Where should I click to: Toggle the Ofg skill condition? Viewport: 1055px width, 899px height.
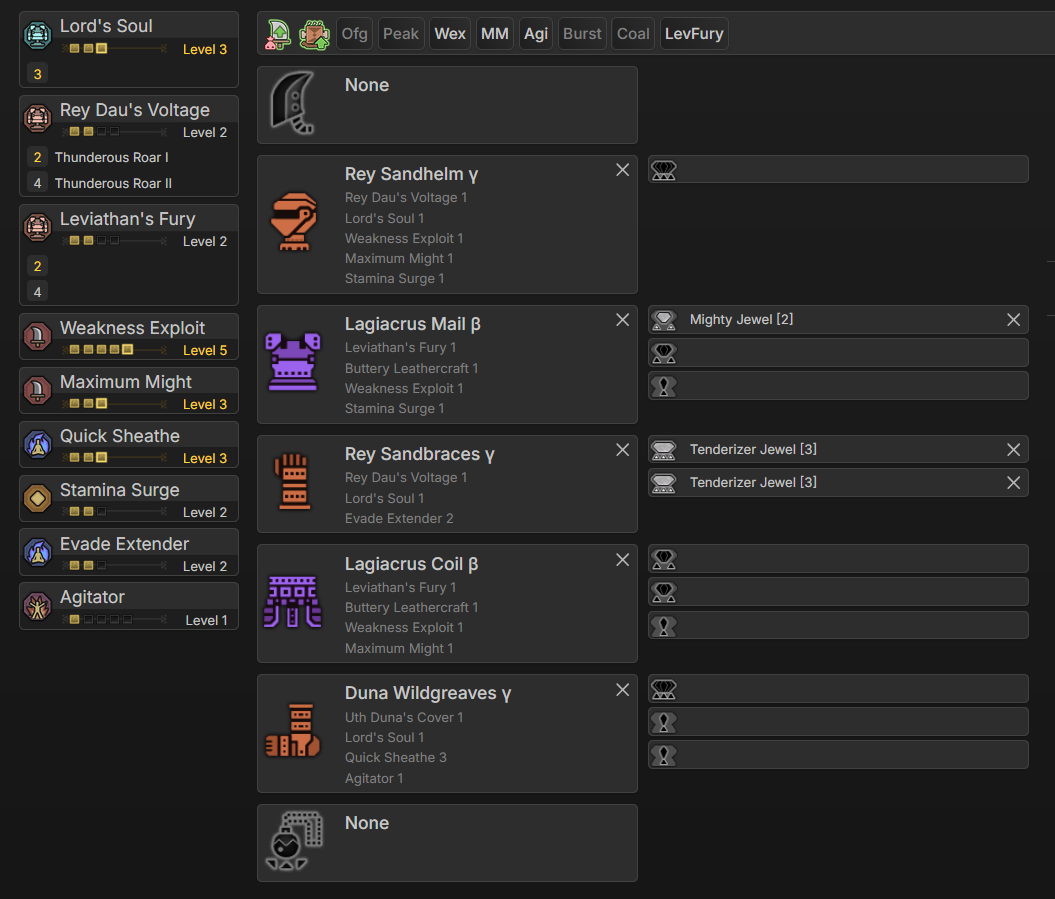pyautogui.click(x=355, y=34)
